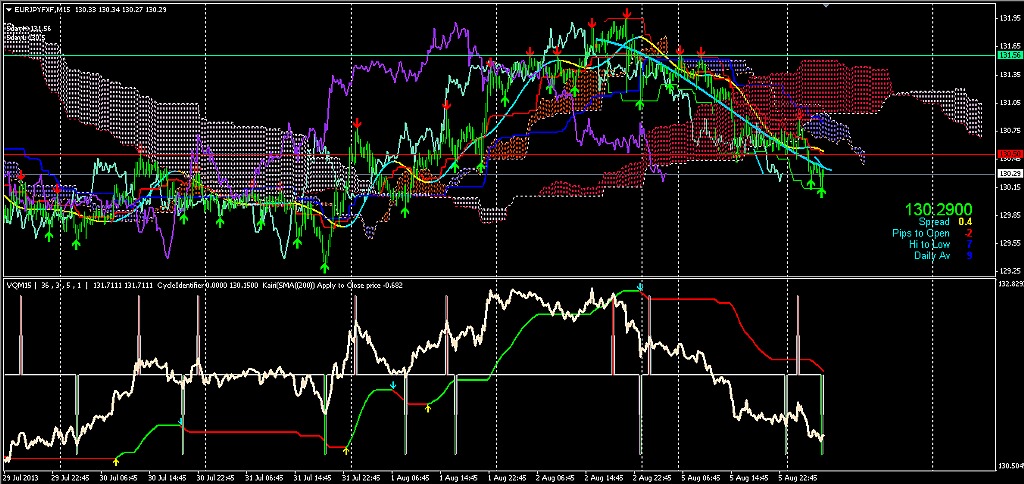Click the red sell arrow at the chart's highest peak
1024x484 pixels.
(626, 13)
